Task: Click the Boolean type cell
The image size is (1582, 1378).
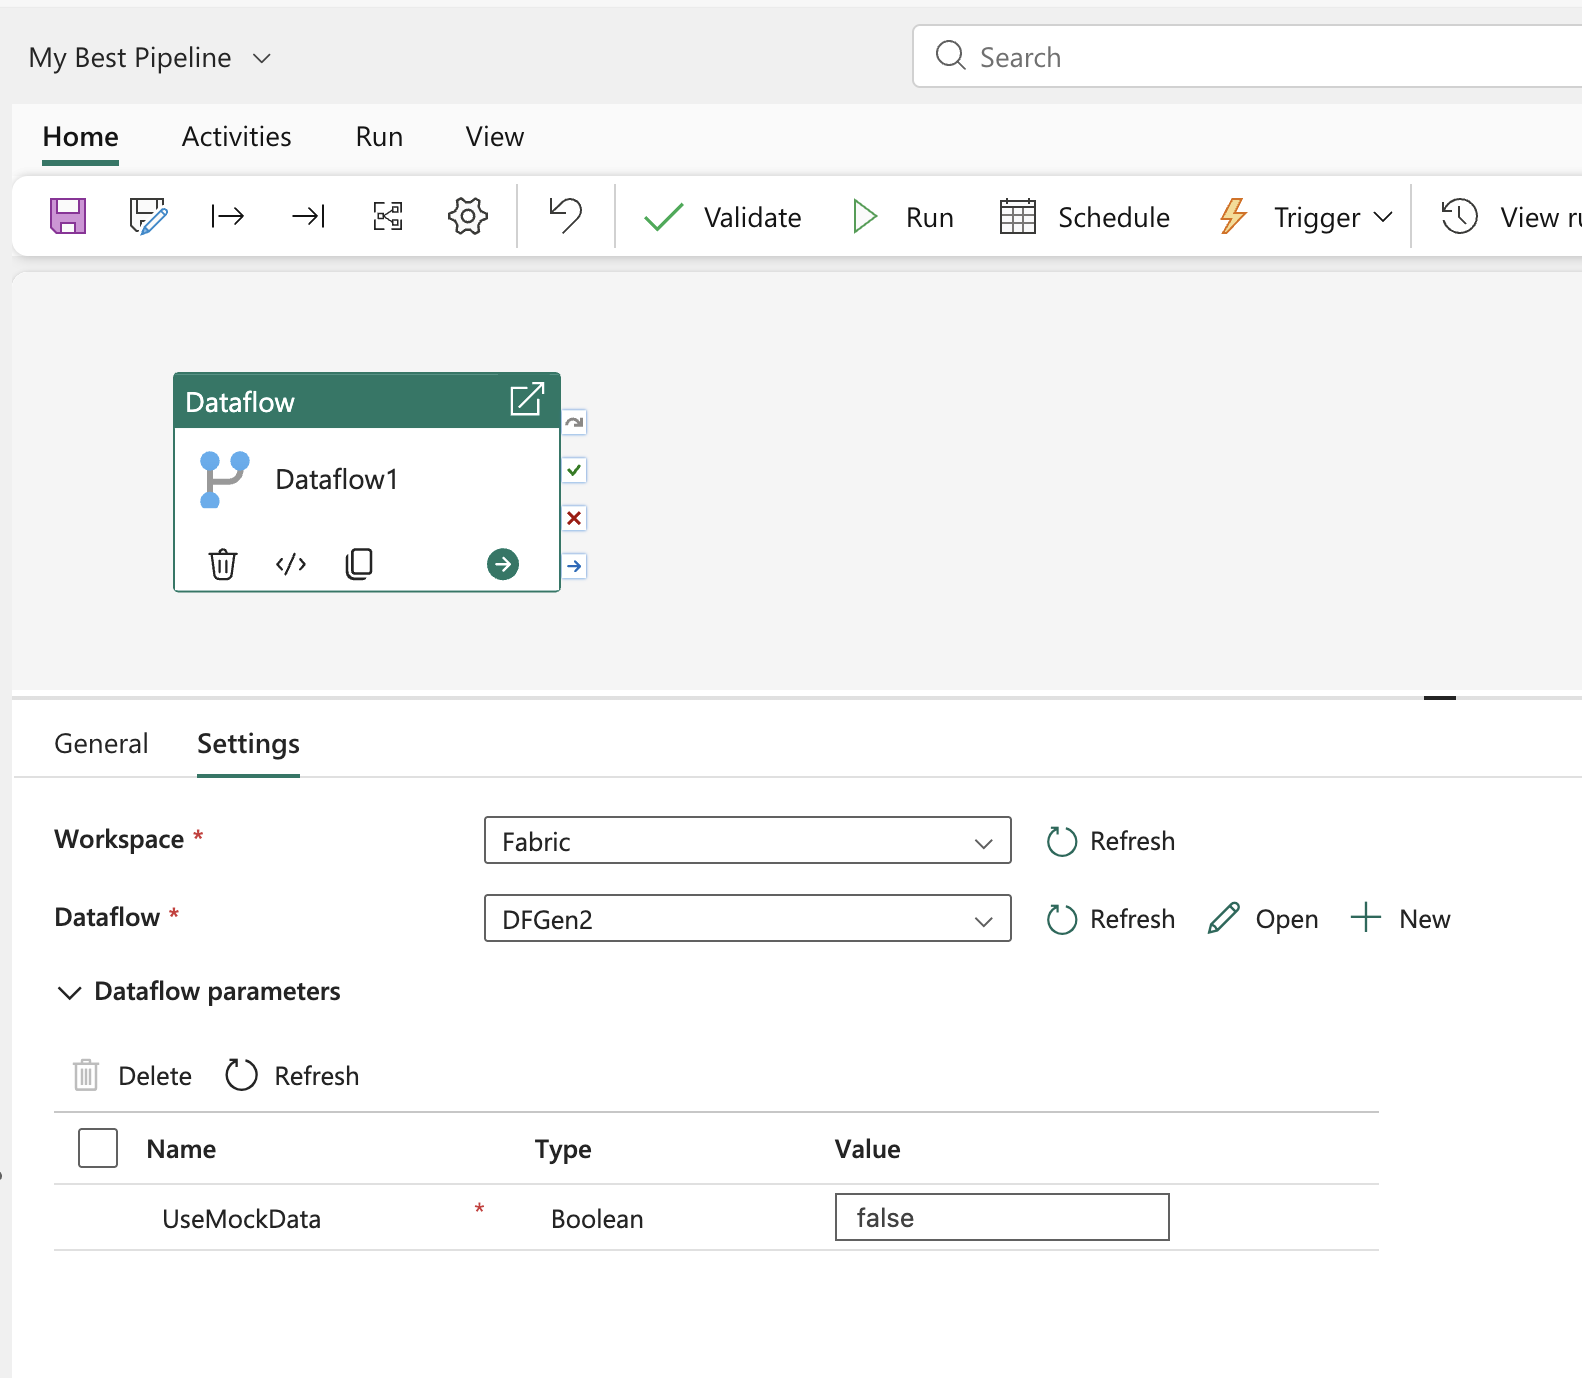Action: (597, 1219)
